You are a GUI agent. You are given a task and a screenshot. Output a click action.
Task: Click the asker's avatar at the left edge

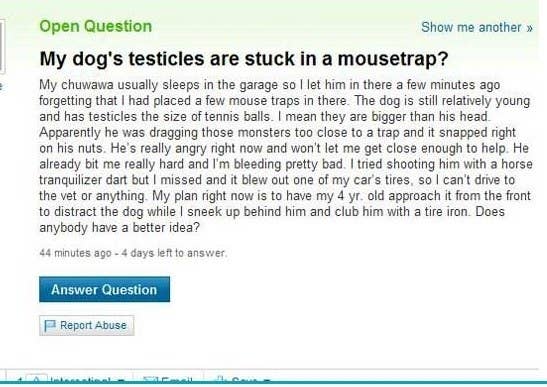pos(2,46)
